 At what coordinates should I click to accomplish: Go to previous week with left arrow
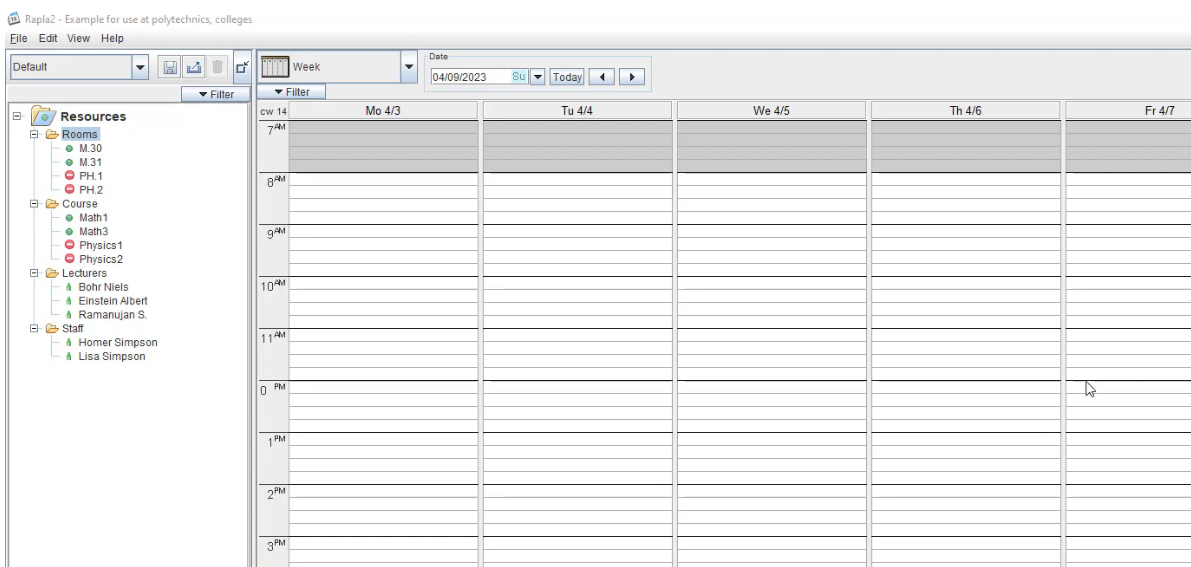[602, 77]
